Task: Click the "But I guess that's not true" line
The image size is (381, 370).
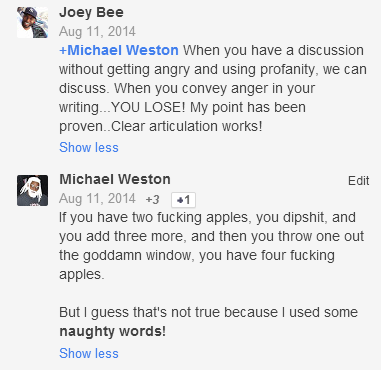Action: [208, 312]
